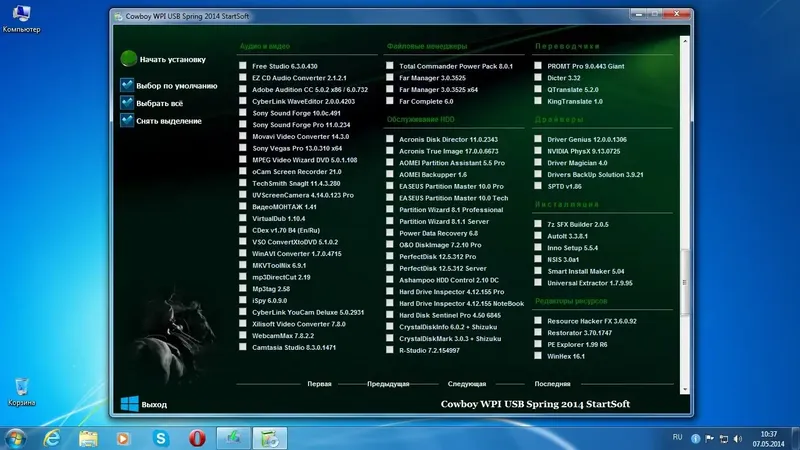Check Sony Vegas Pro 13.0.310 x64
Image resolution: width=800 pixels, height=450 pixels.
pos(243,147)
